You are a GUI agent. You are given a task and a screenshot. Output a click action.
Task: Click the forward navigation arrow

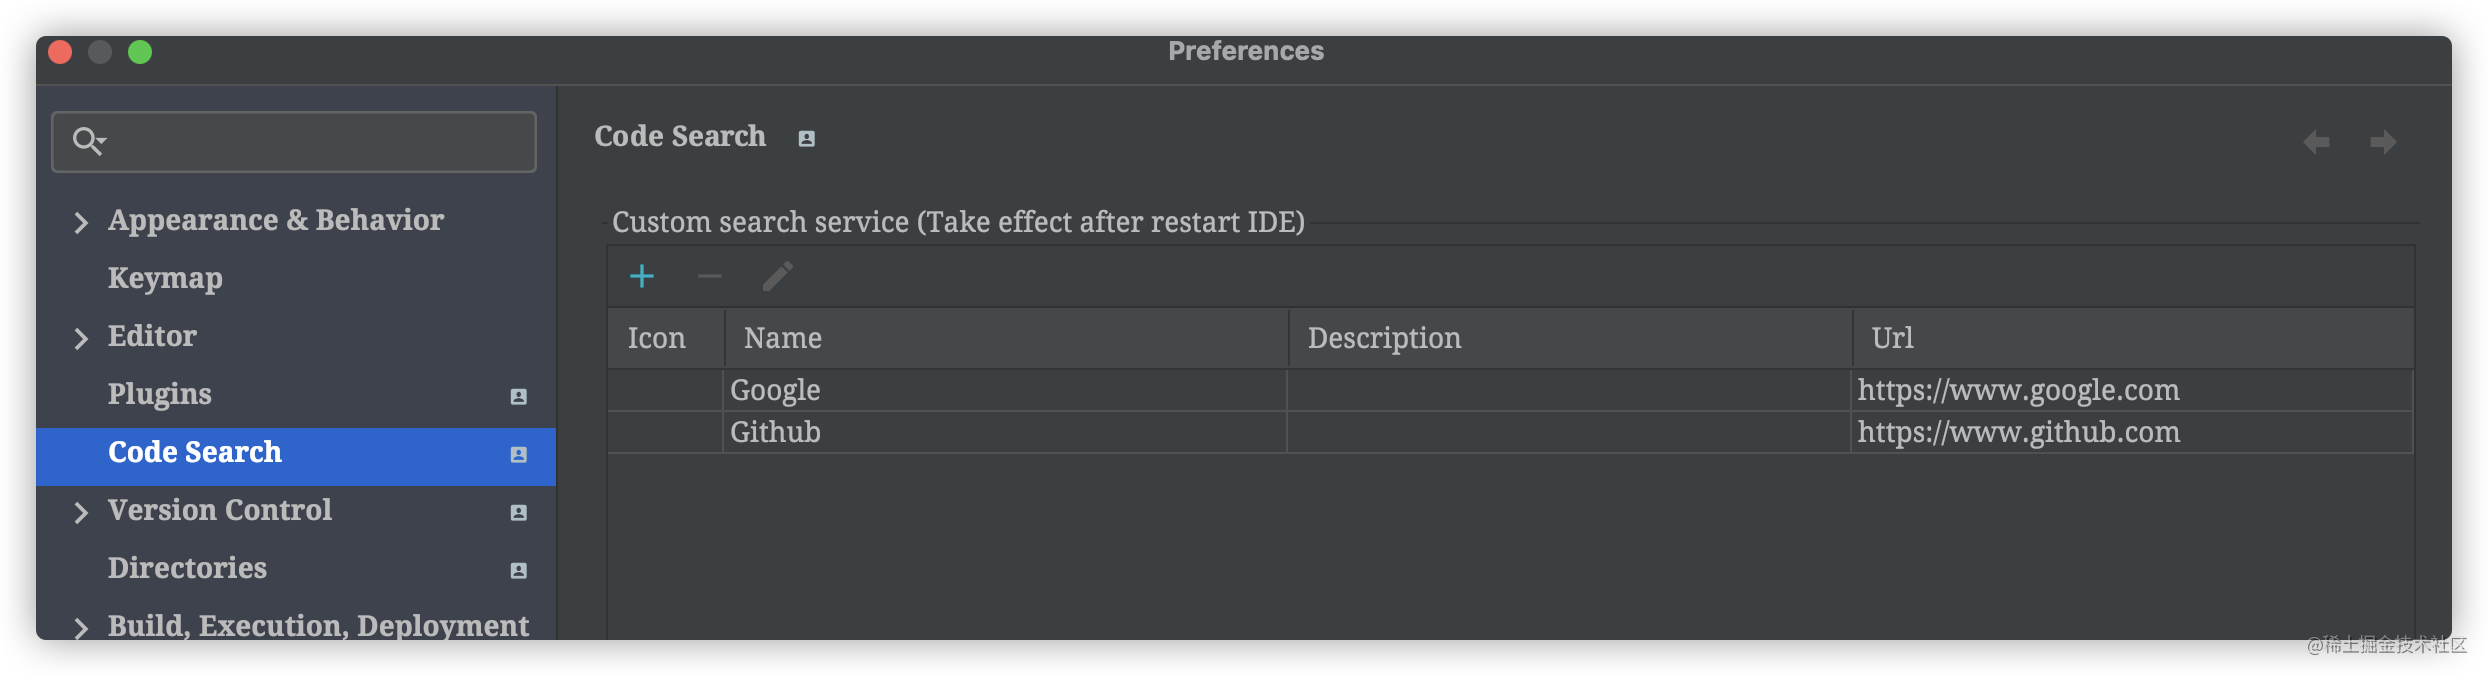click(x=2382, y=140)
